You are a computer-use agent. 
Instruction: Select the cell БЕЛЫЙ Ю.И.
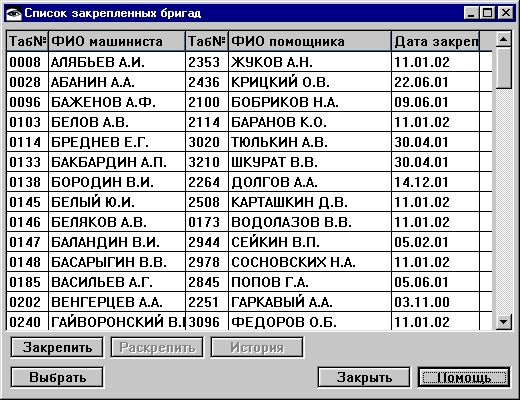[x=117, y=202]
